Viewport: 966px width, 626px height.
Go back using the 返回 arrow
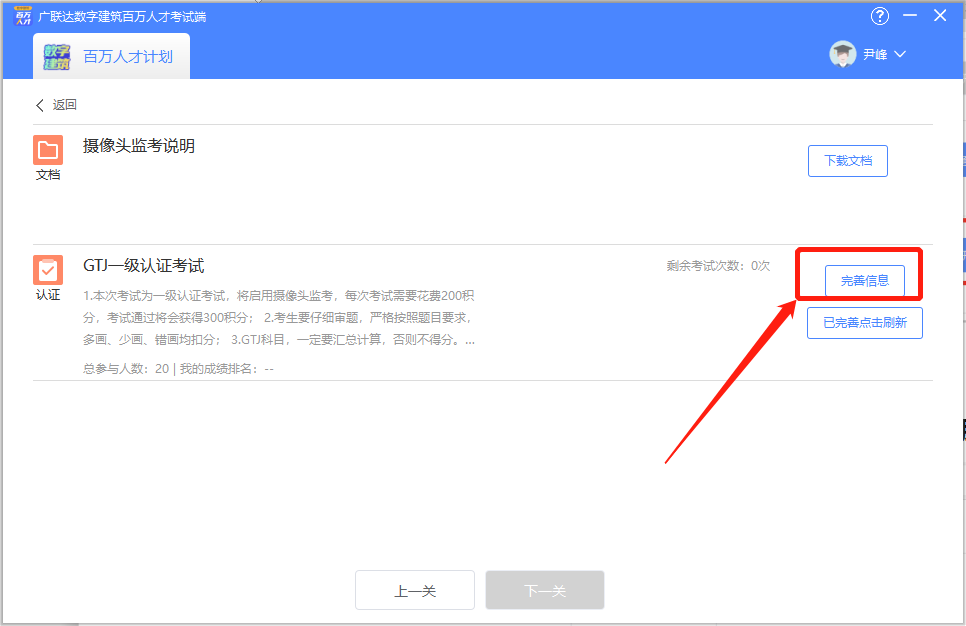pos(40,105)
